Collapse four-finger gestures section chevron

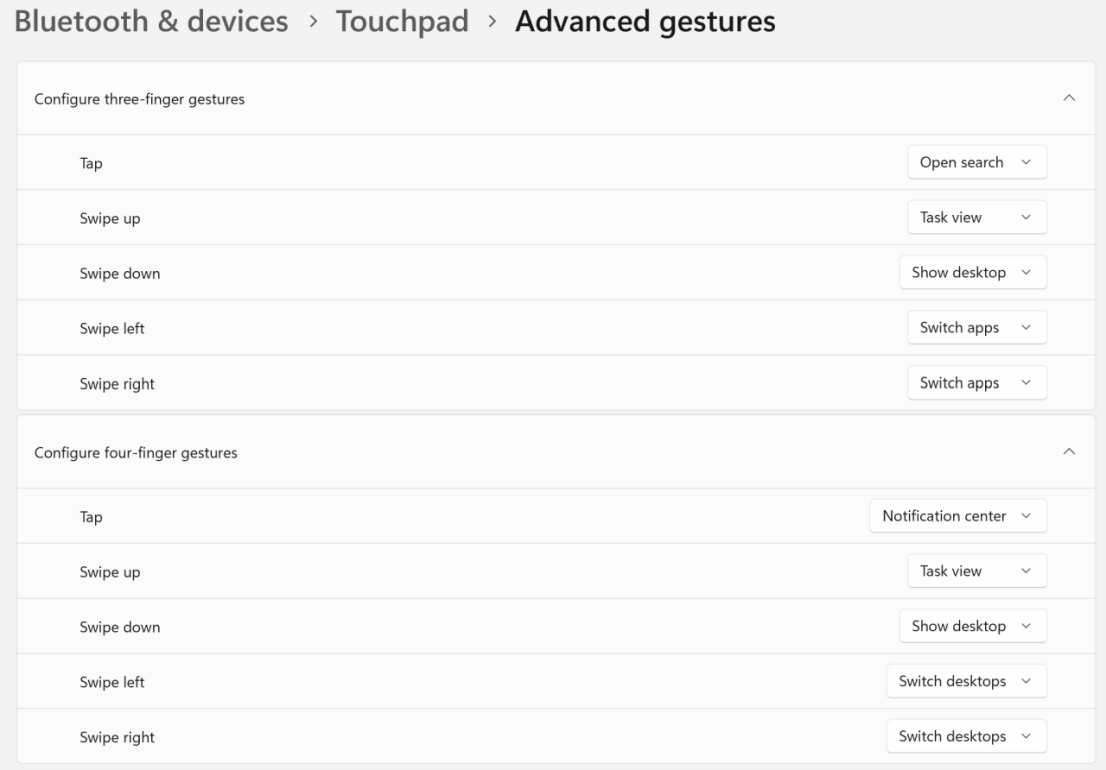[x=1069, y=453]
